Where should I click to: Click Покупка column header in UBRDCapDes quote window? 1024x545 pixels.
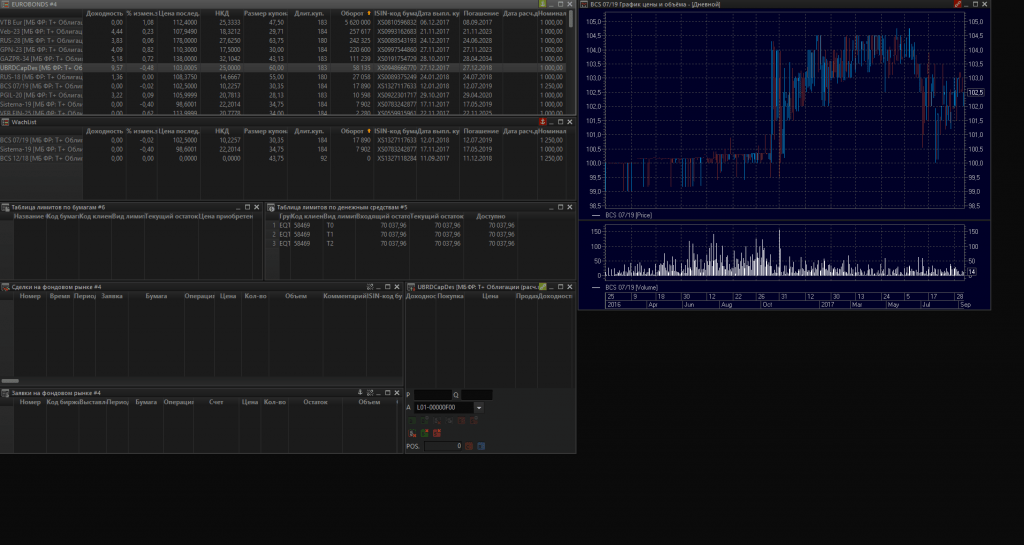click(450, 296)
